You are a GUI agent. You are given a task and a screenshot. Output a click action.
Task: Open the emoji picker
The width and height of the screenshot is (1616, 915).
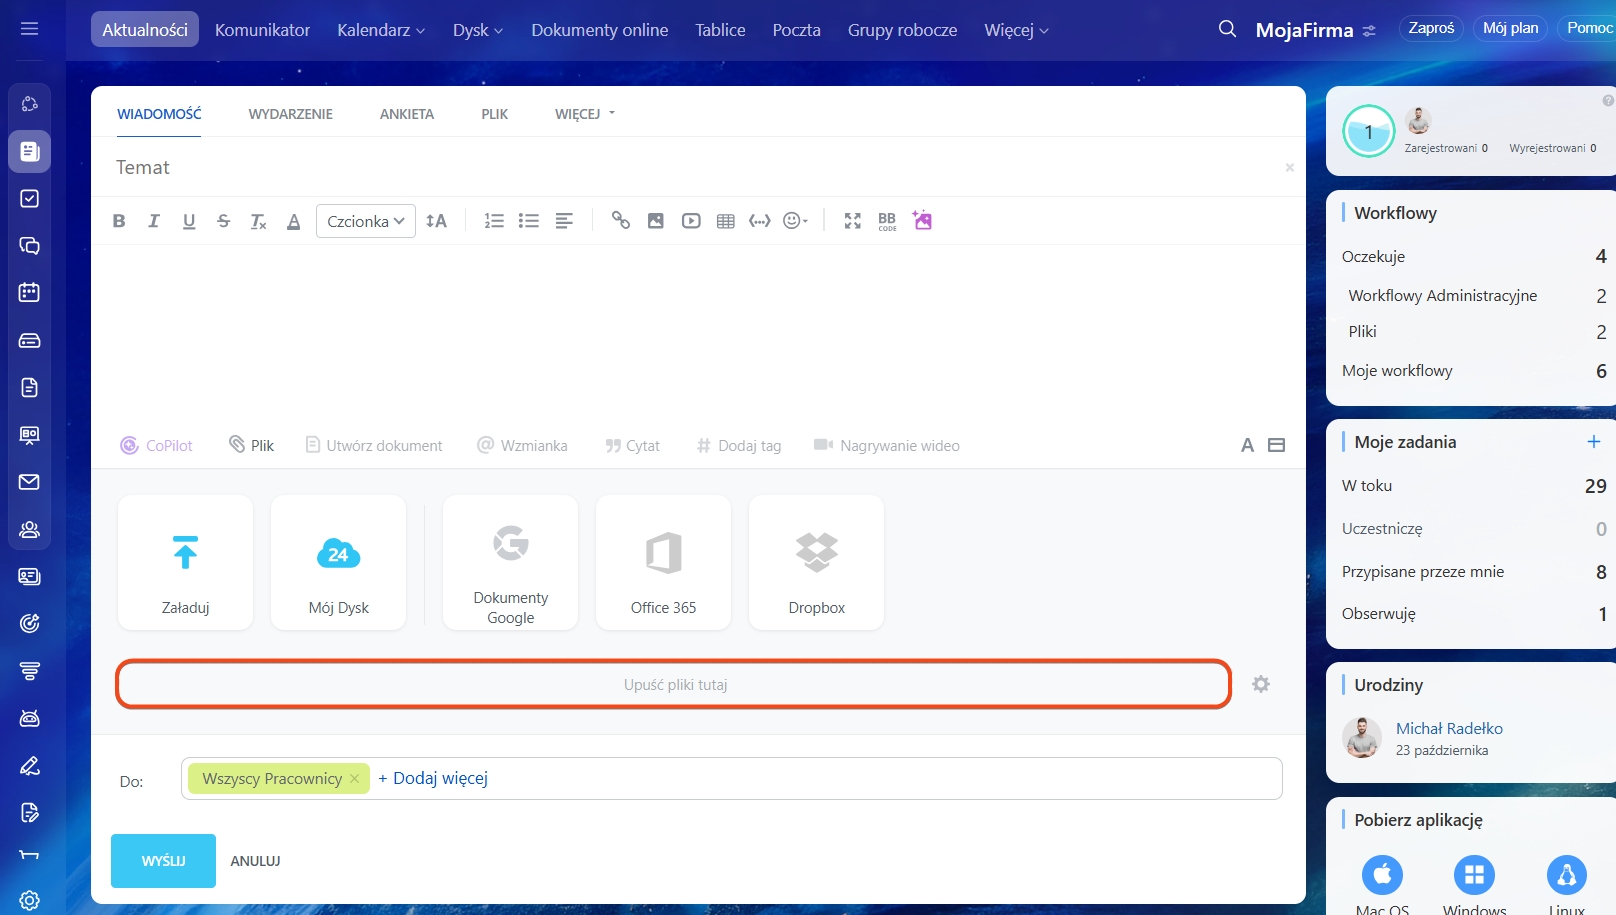pos(795,221)
